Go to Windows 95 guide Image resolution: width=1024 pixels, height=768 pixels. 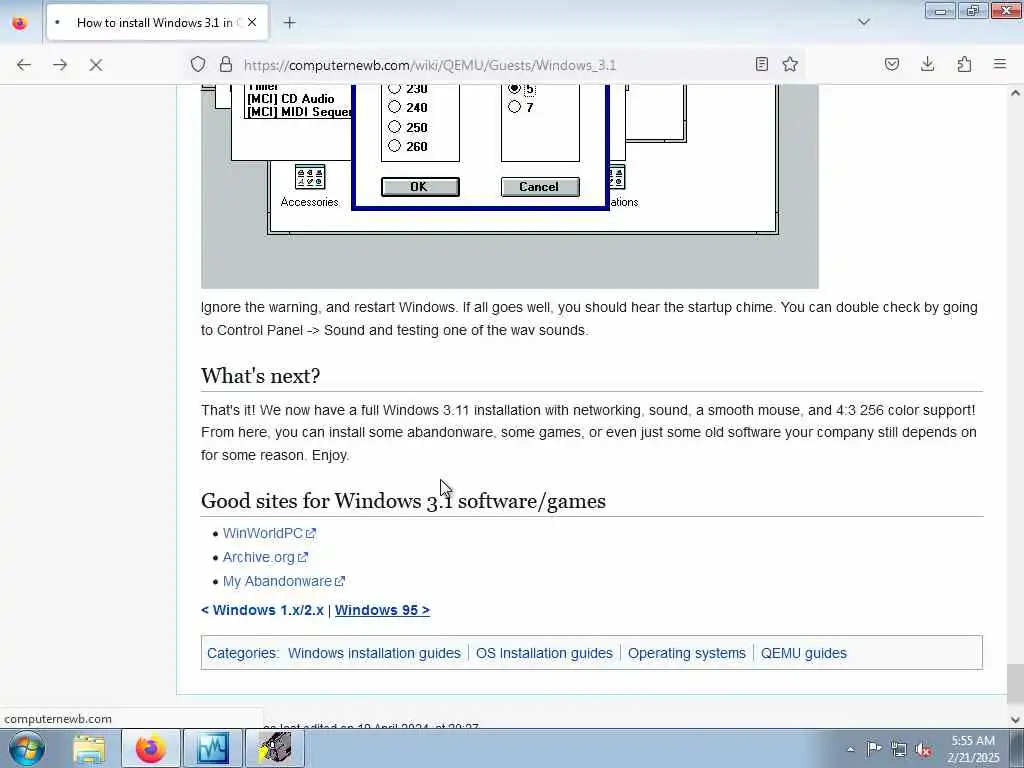pos(382,610)
